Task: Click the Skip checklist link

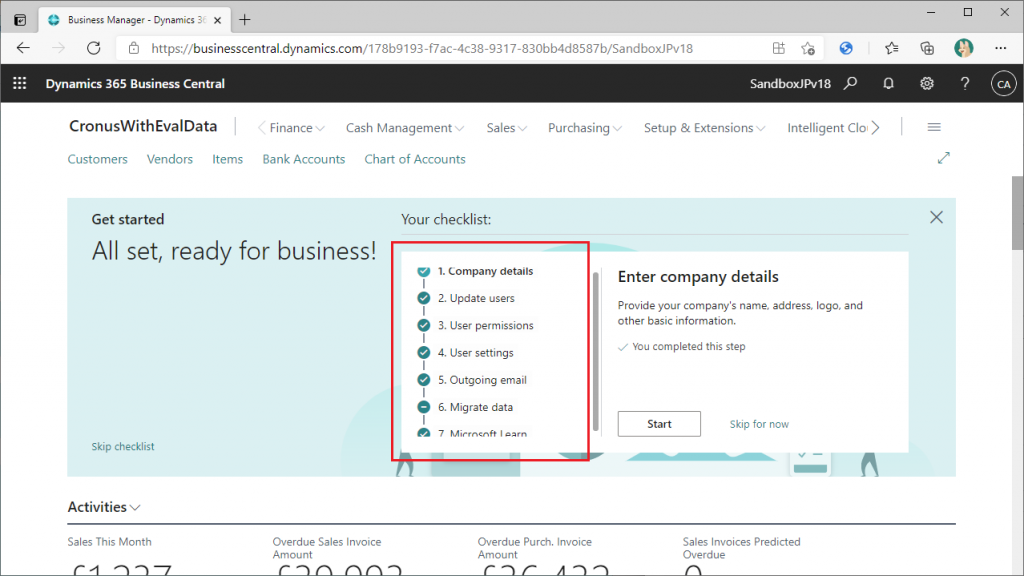Action: (x=123, y=447)
